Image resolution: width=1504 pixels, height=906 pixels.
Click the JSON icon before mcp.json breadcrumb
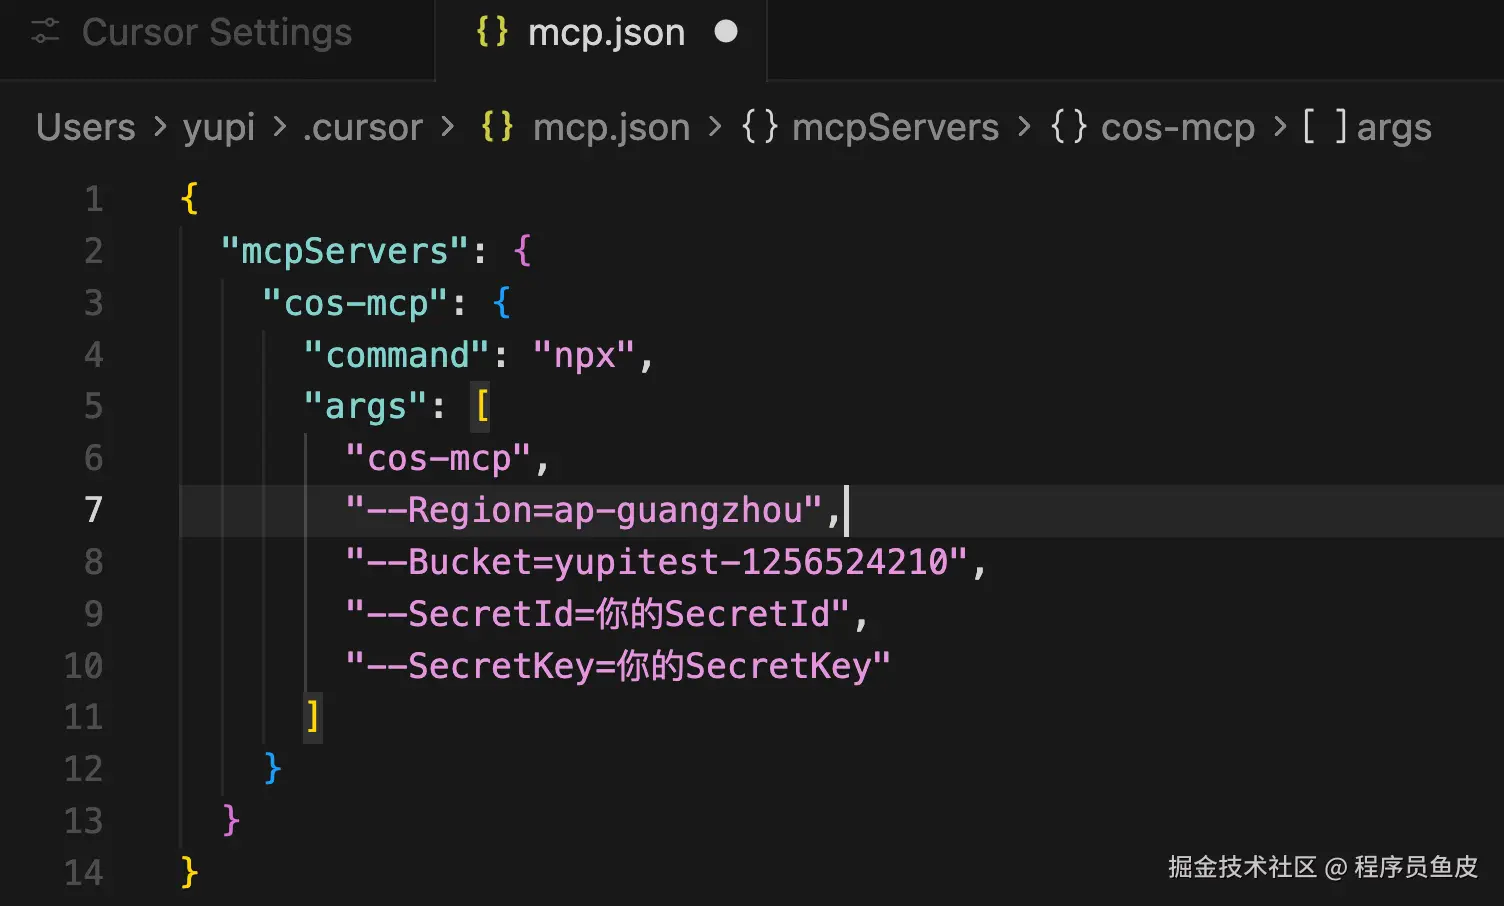[x=497, y=127]
